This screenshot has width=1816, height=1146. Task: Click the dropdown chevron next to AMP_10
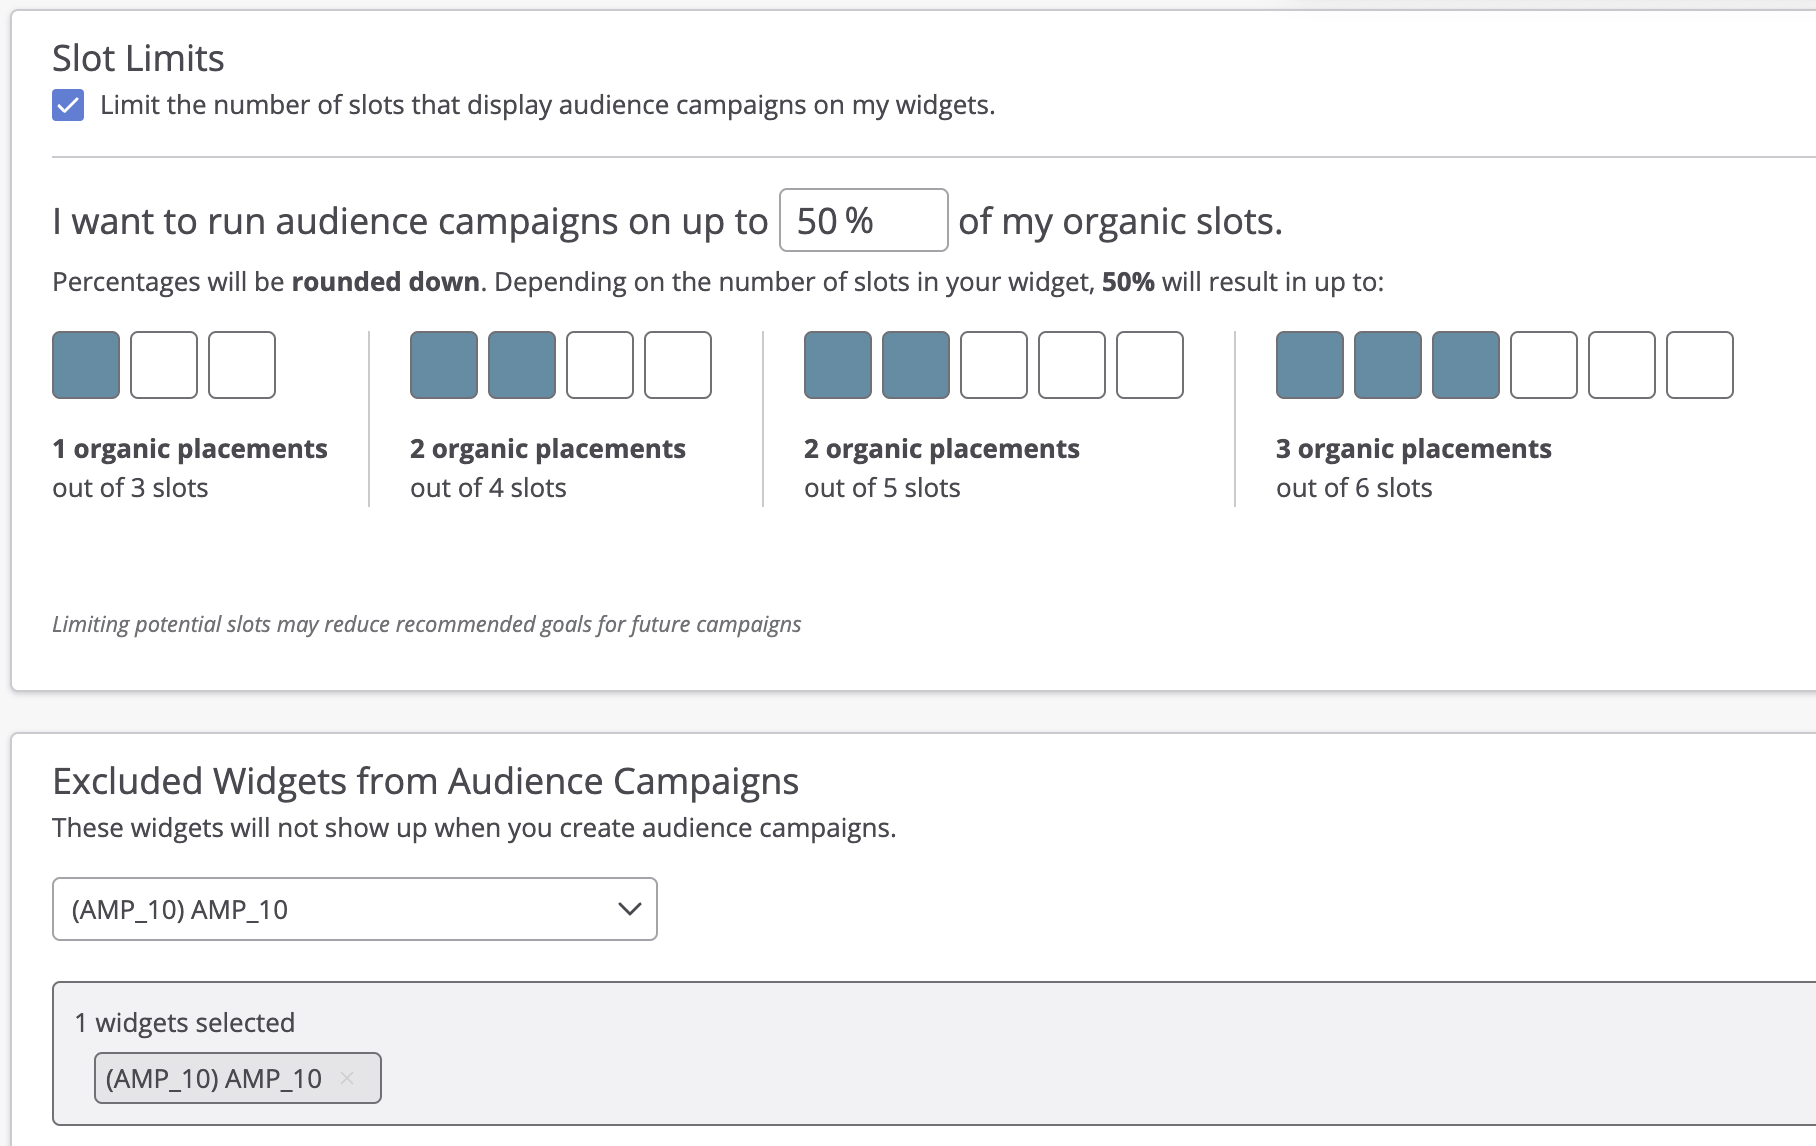point(629,909)
